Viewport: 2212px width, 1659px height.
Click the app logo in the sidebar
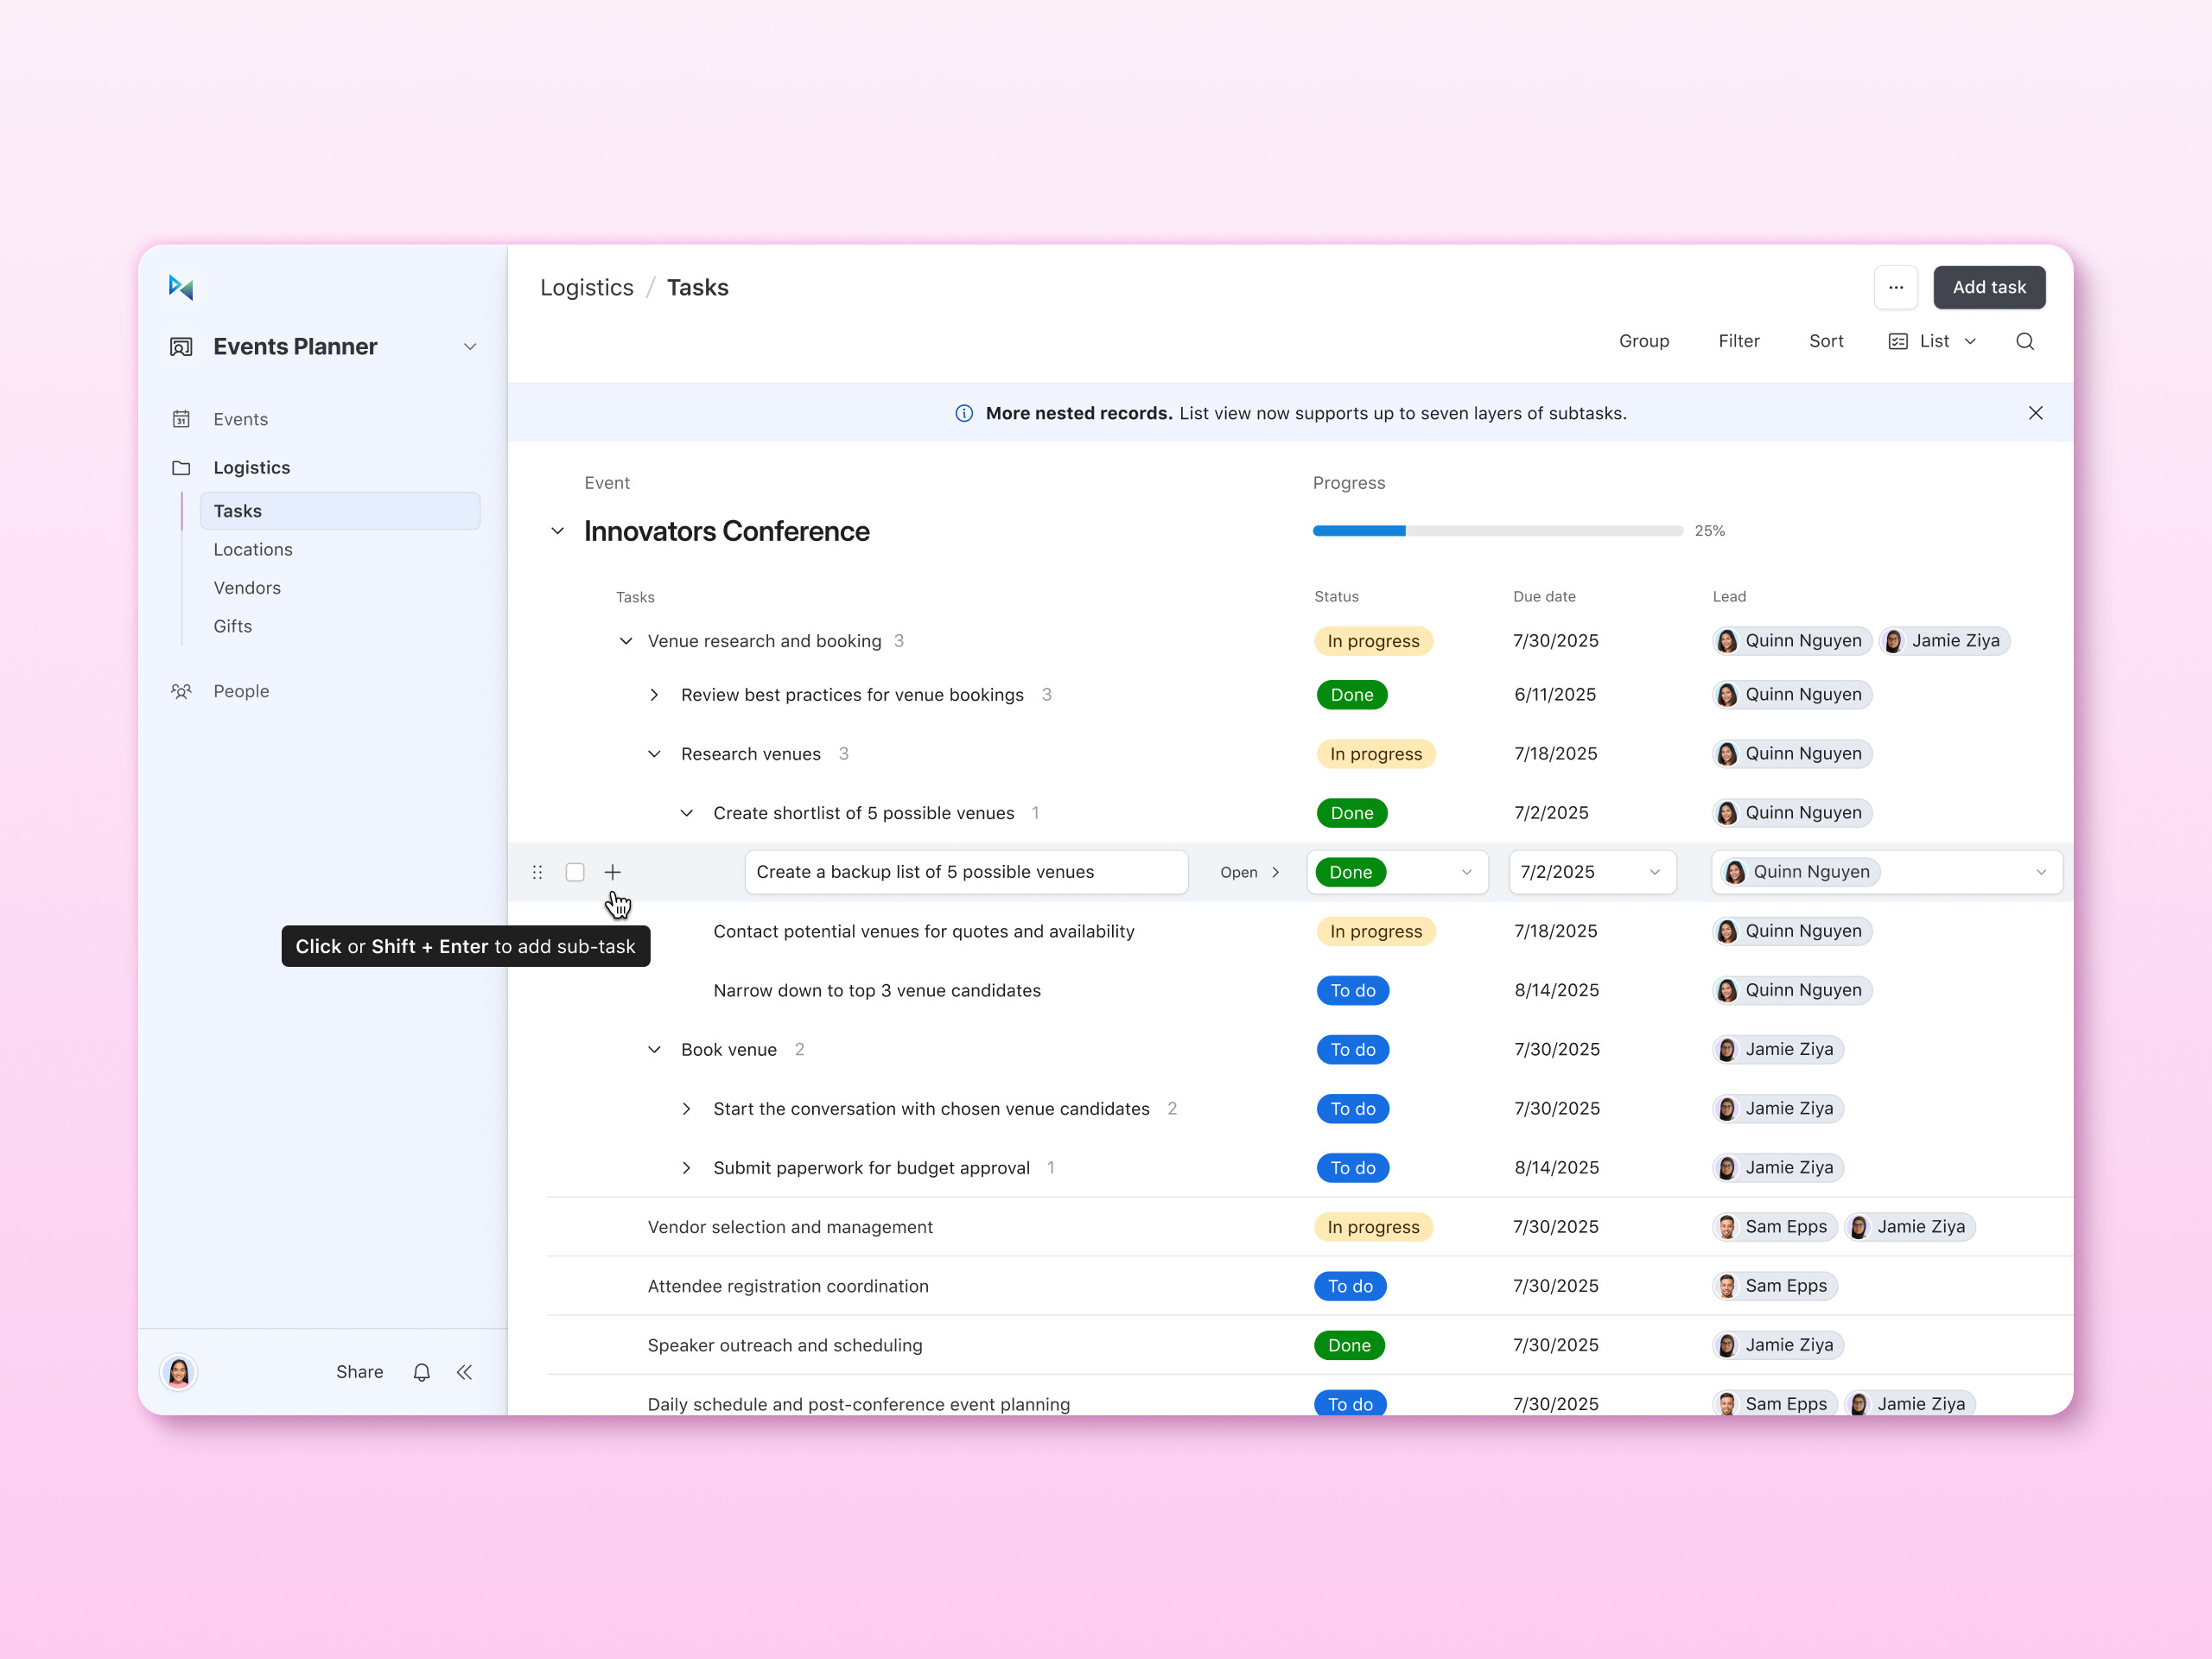coord(181,288)
